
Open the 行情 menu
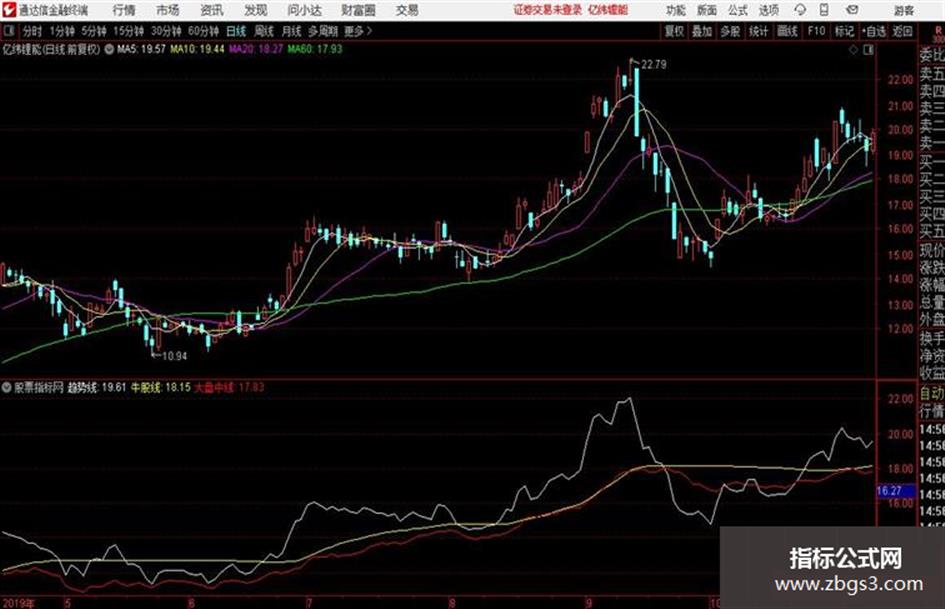click(x=124, y=10)
